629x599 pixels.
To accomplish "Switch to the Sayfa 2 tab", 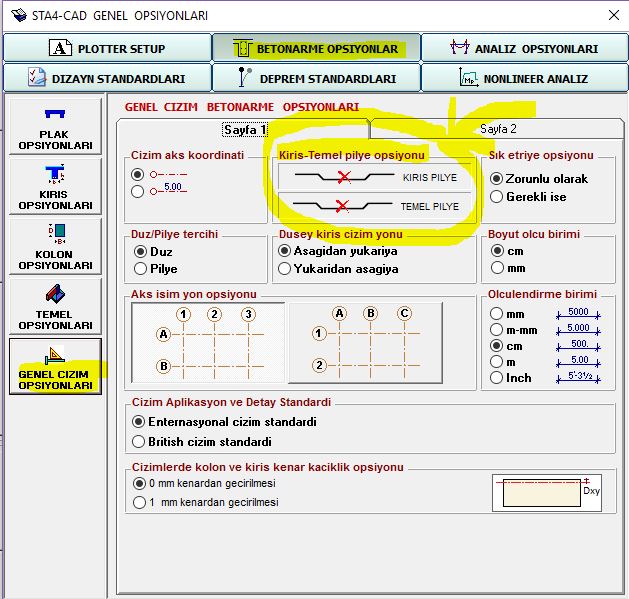I will point(497,129).
